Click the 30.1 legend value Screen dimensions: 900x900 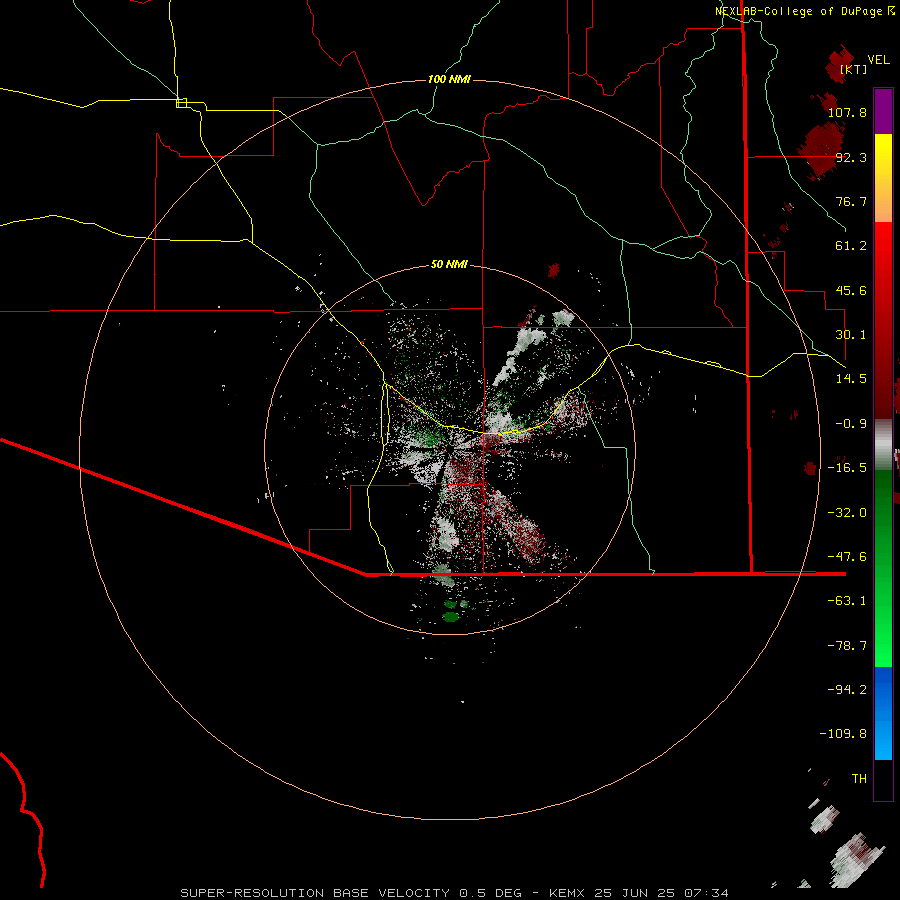(x=851, y=335)
